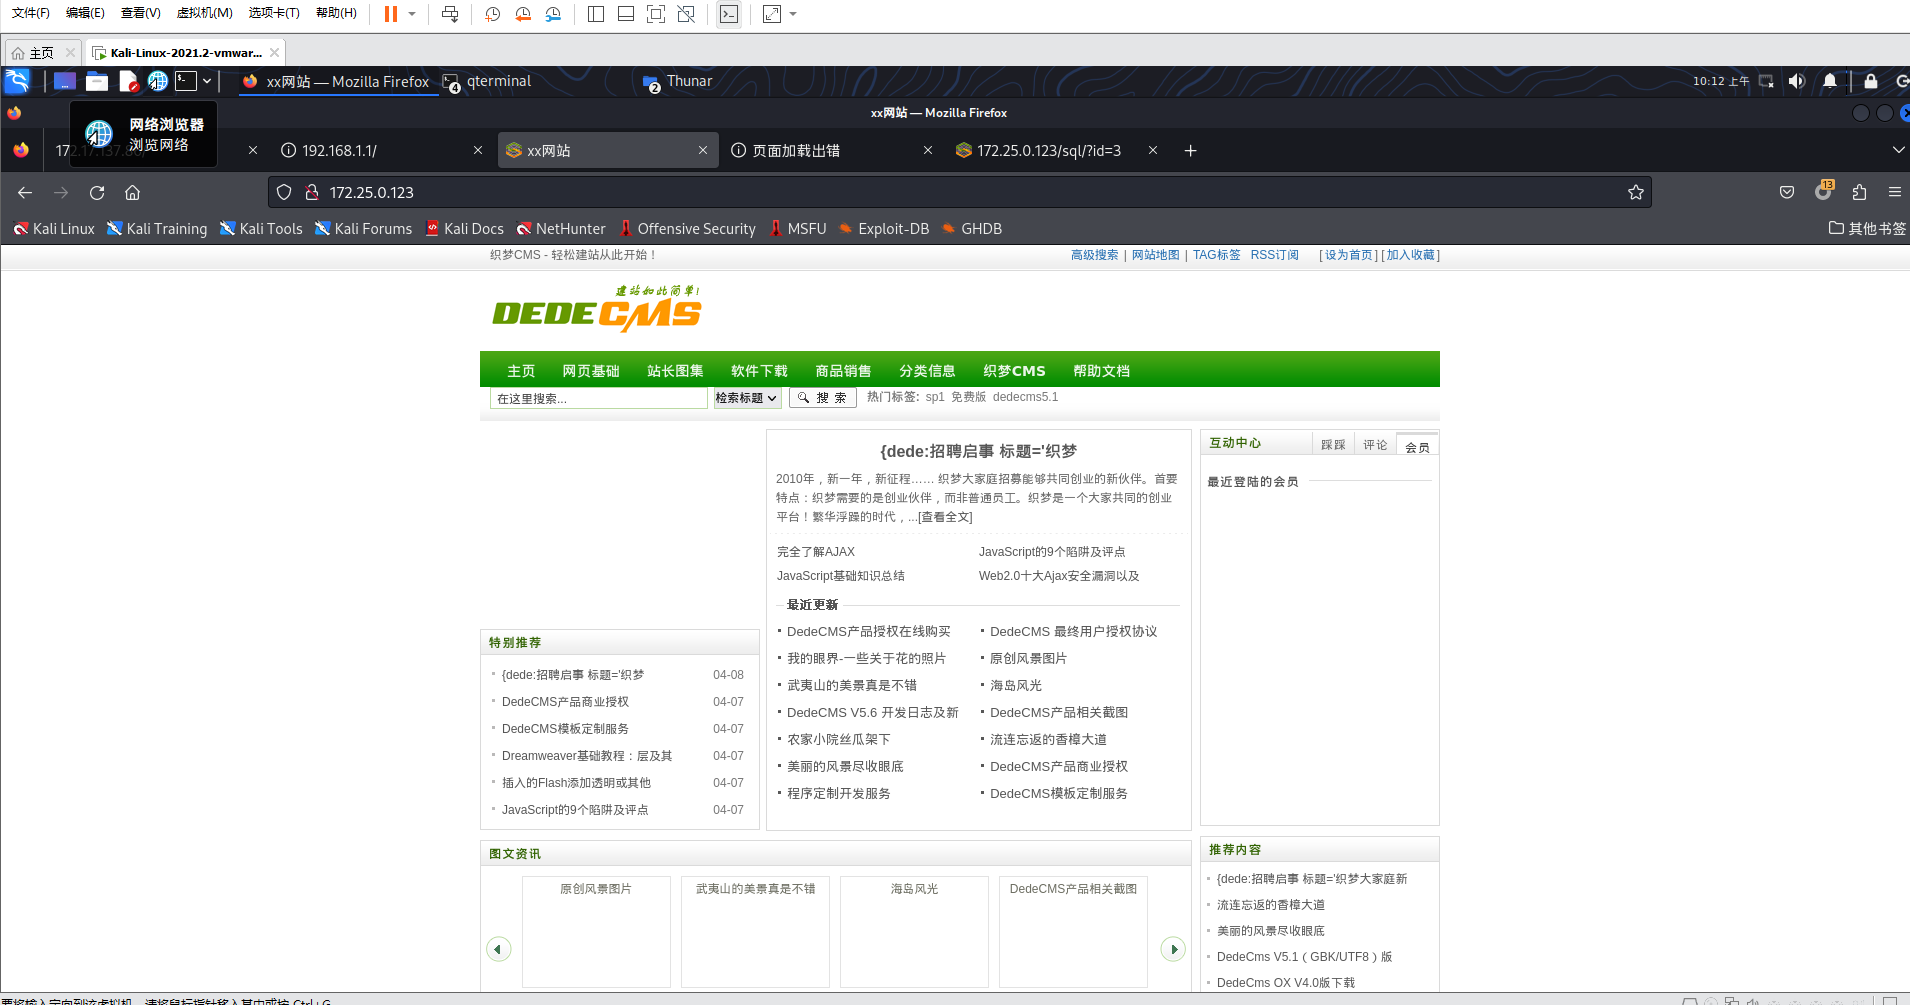Click the stretch guest display icon
The height and width of the screenshot is (1005, 1910).
coord(772,14)
